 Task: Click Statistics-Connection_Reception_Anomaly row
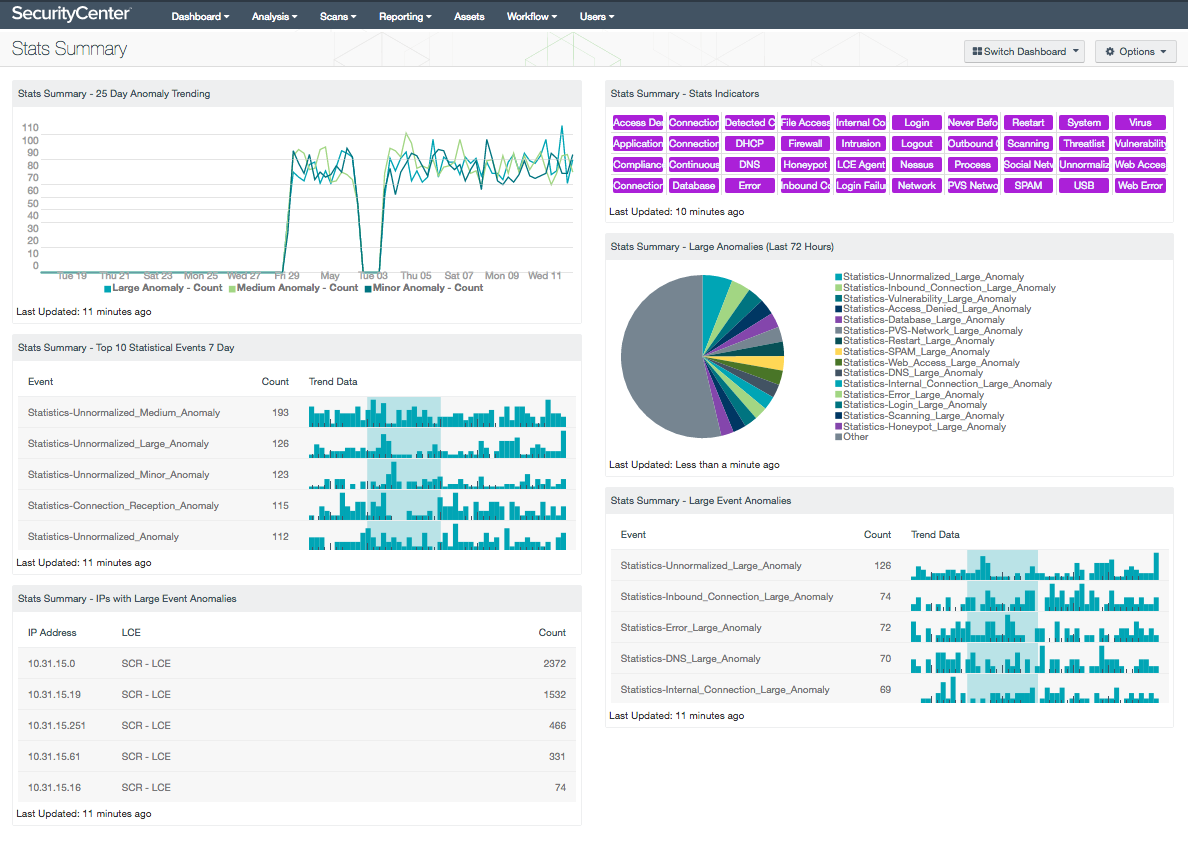(x=297, y=506)
